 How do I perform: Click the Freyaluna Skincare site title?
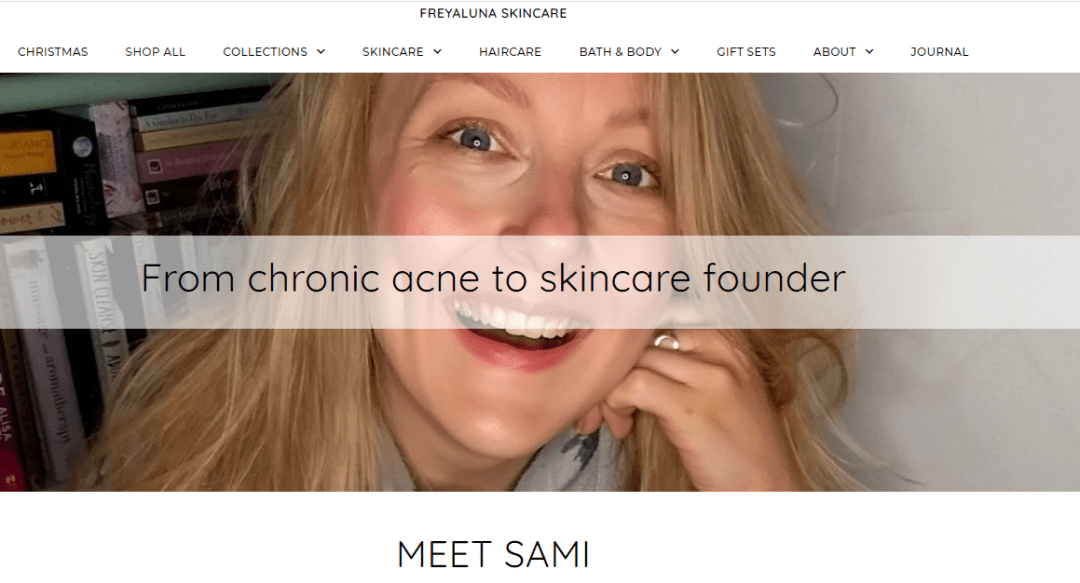pos(493,13)
